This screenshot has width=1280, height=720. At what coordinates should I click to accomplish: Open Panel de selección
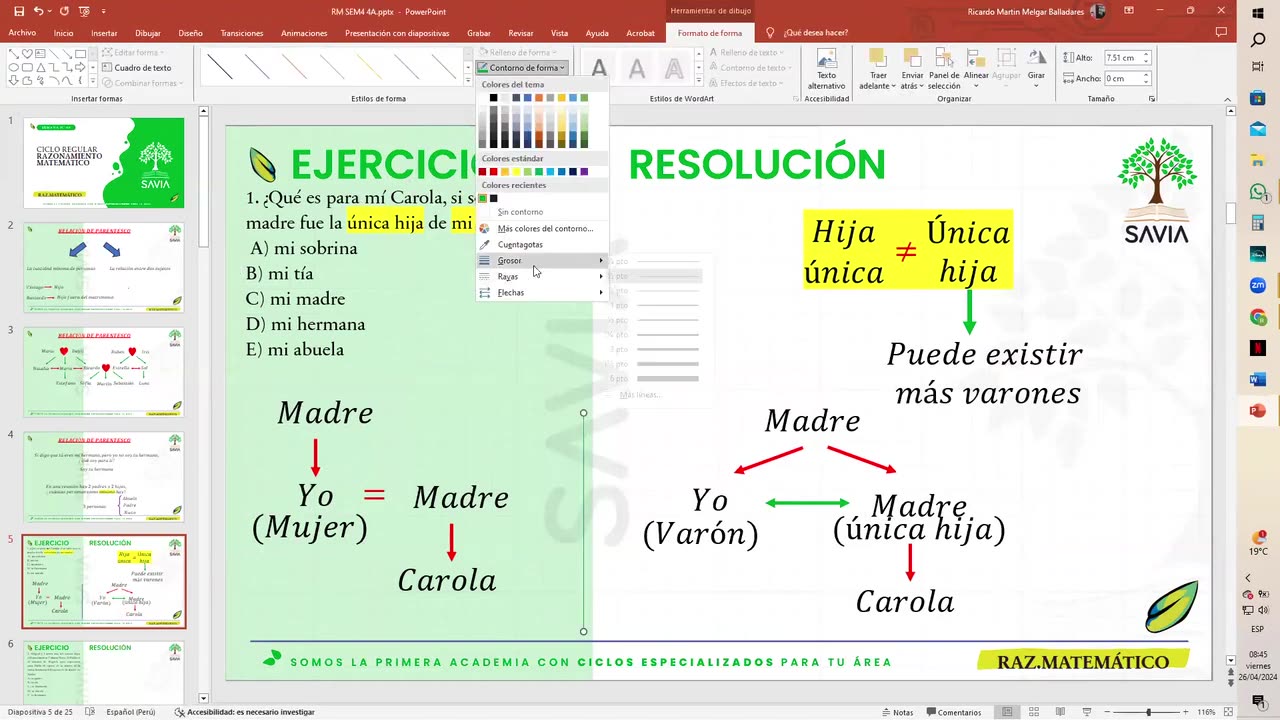[x=944, y=69]
